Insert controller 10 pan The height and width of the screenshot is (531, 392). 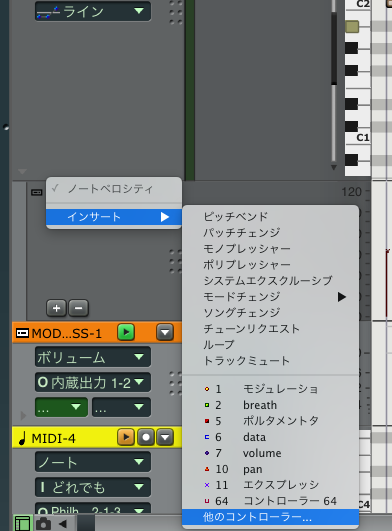pos(270,469)
